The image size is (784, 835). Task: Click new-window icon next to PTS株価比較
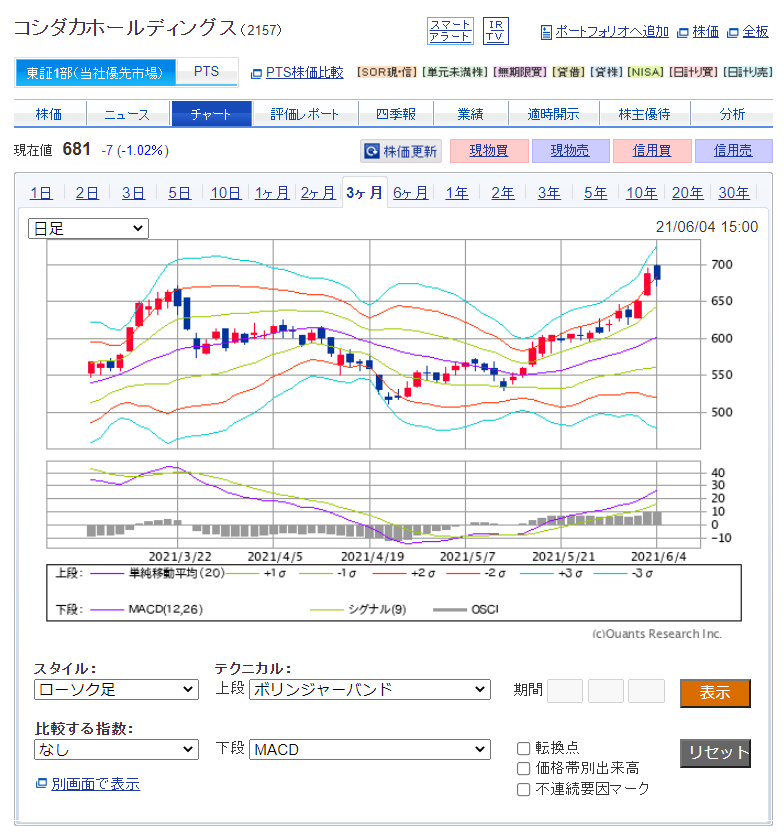pyautogui.click(x=256, y=73)
